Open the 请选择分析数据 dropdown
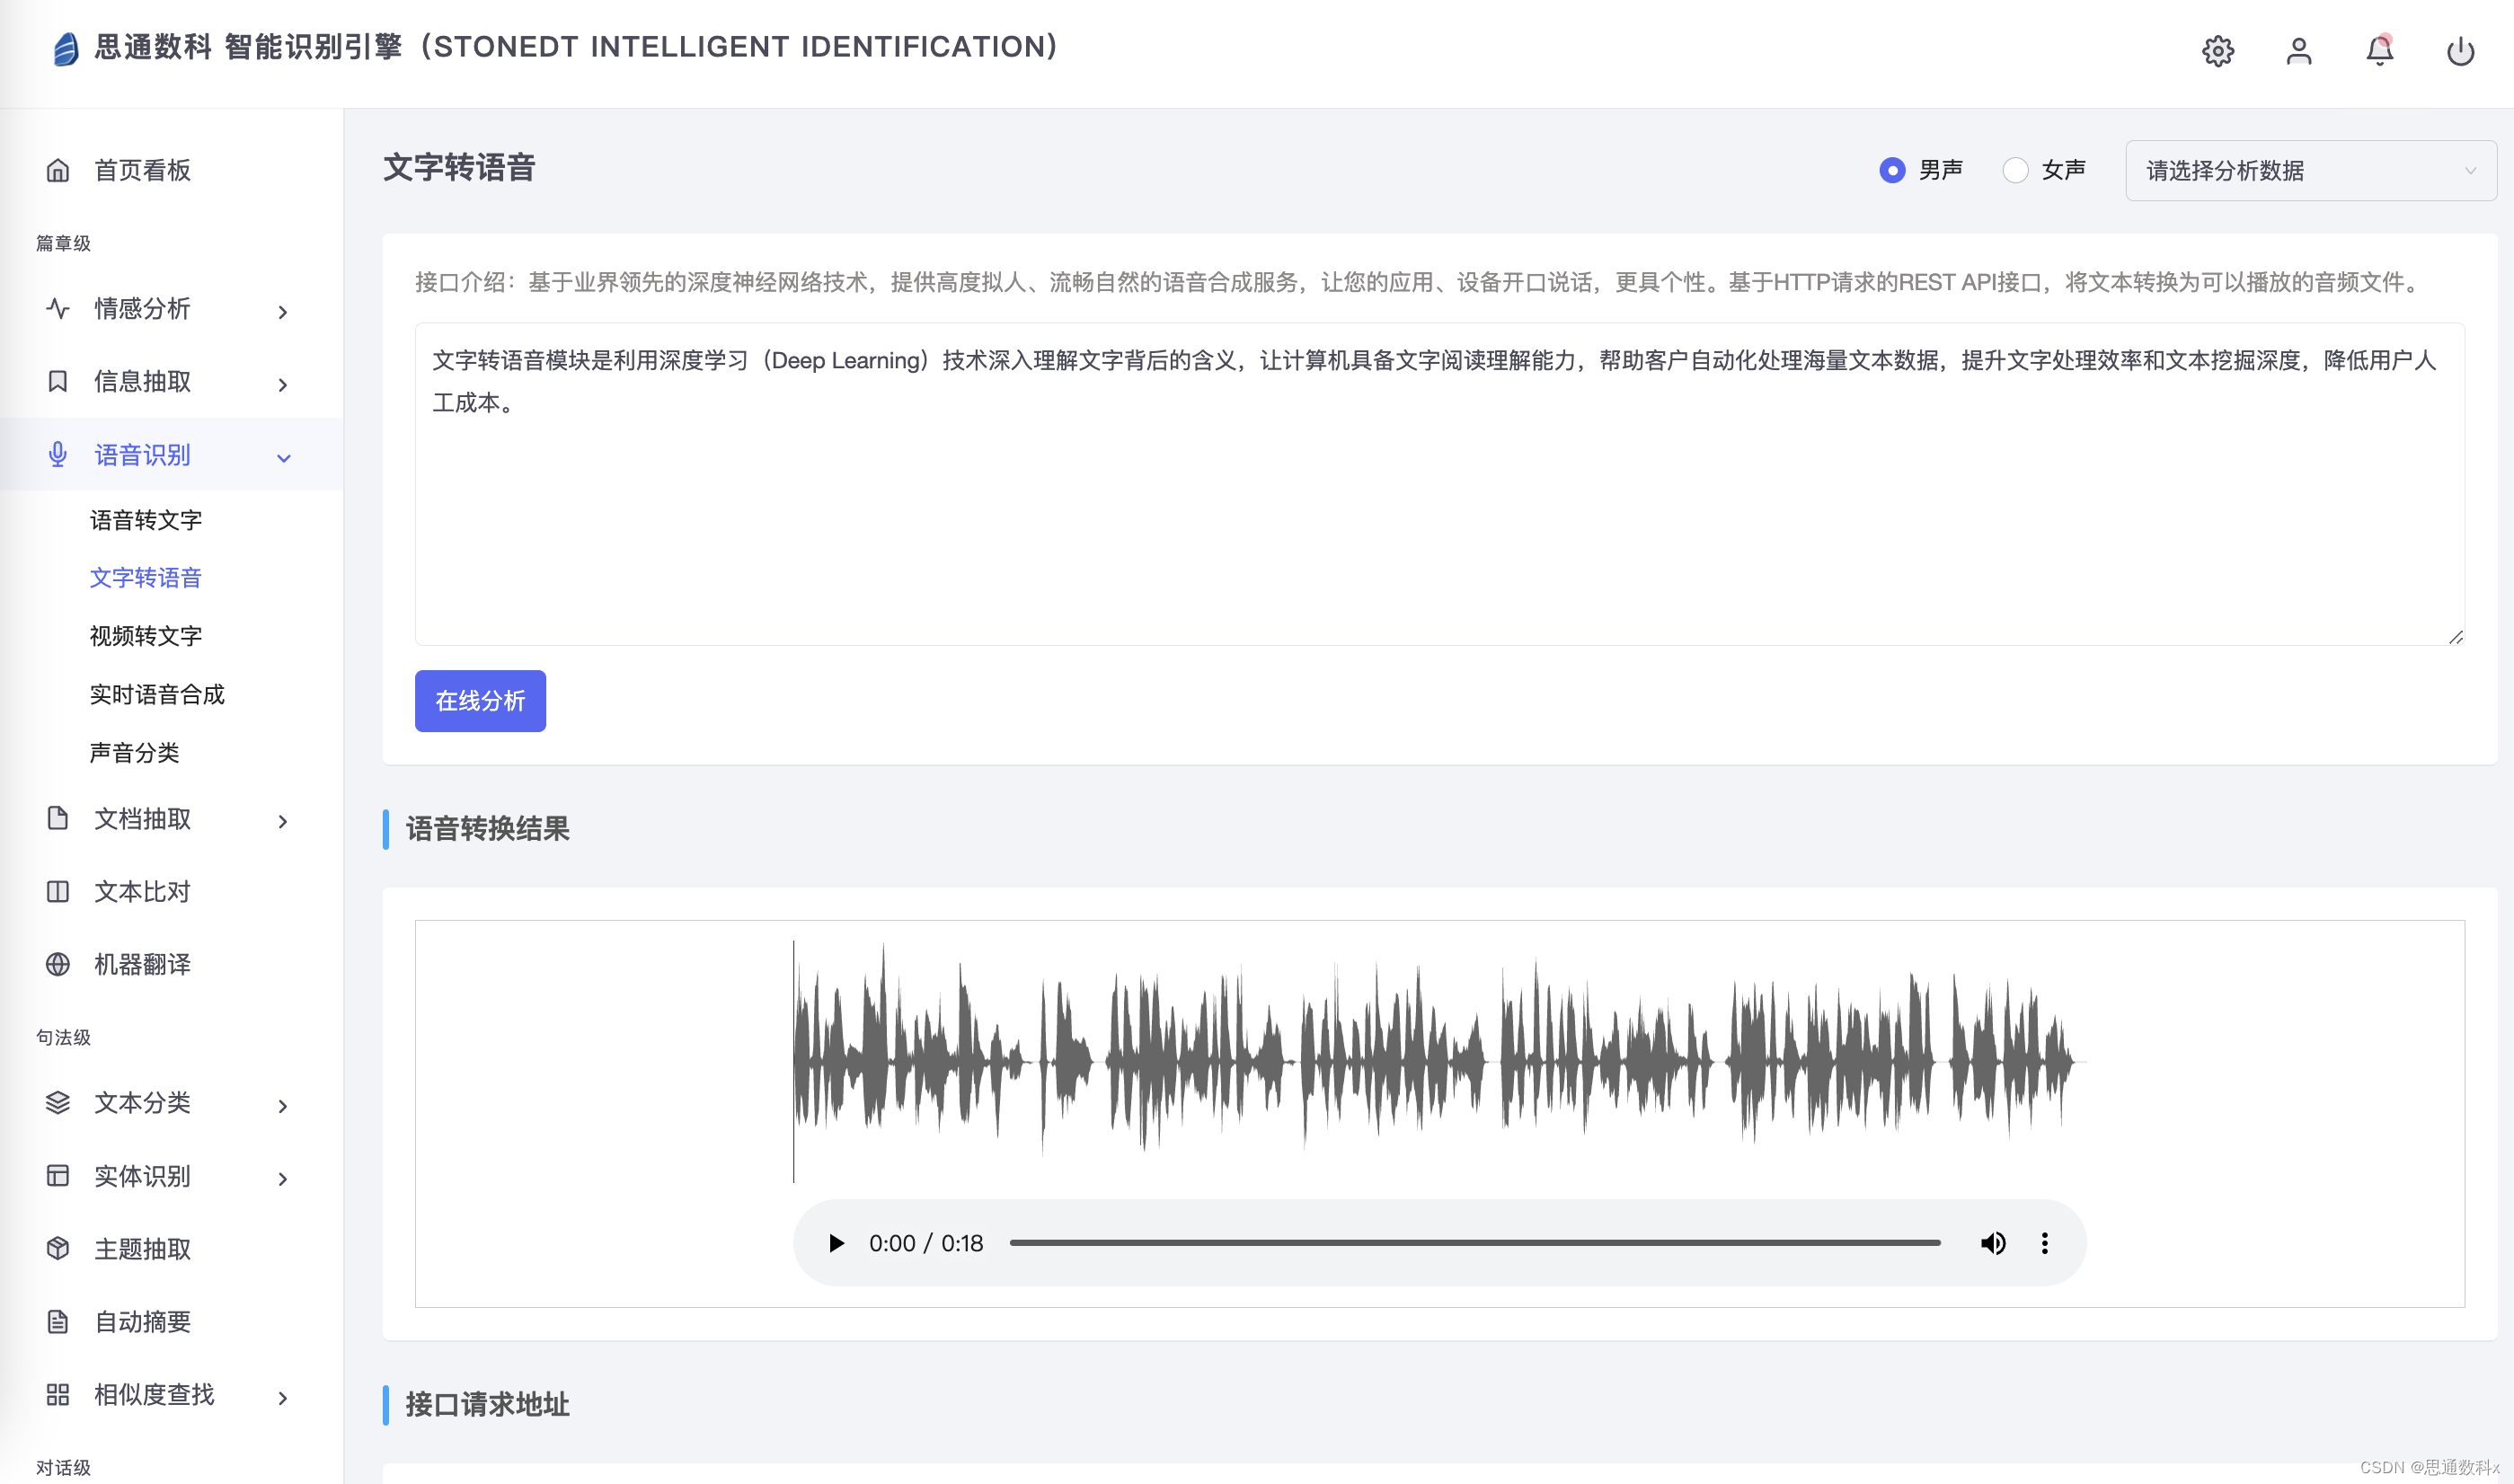 click(x=2310, y=171)
